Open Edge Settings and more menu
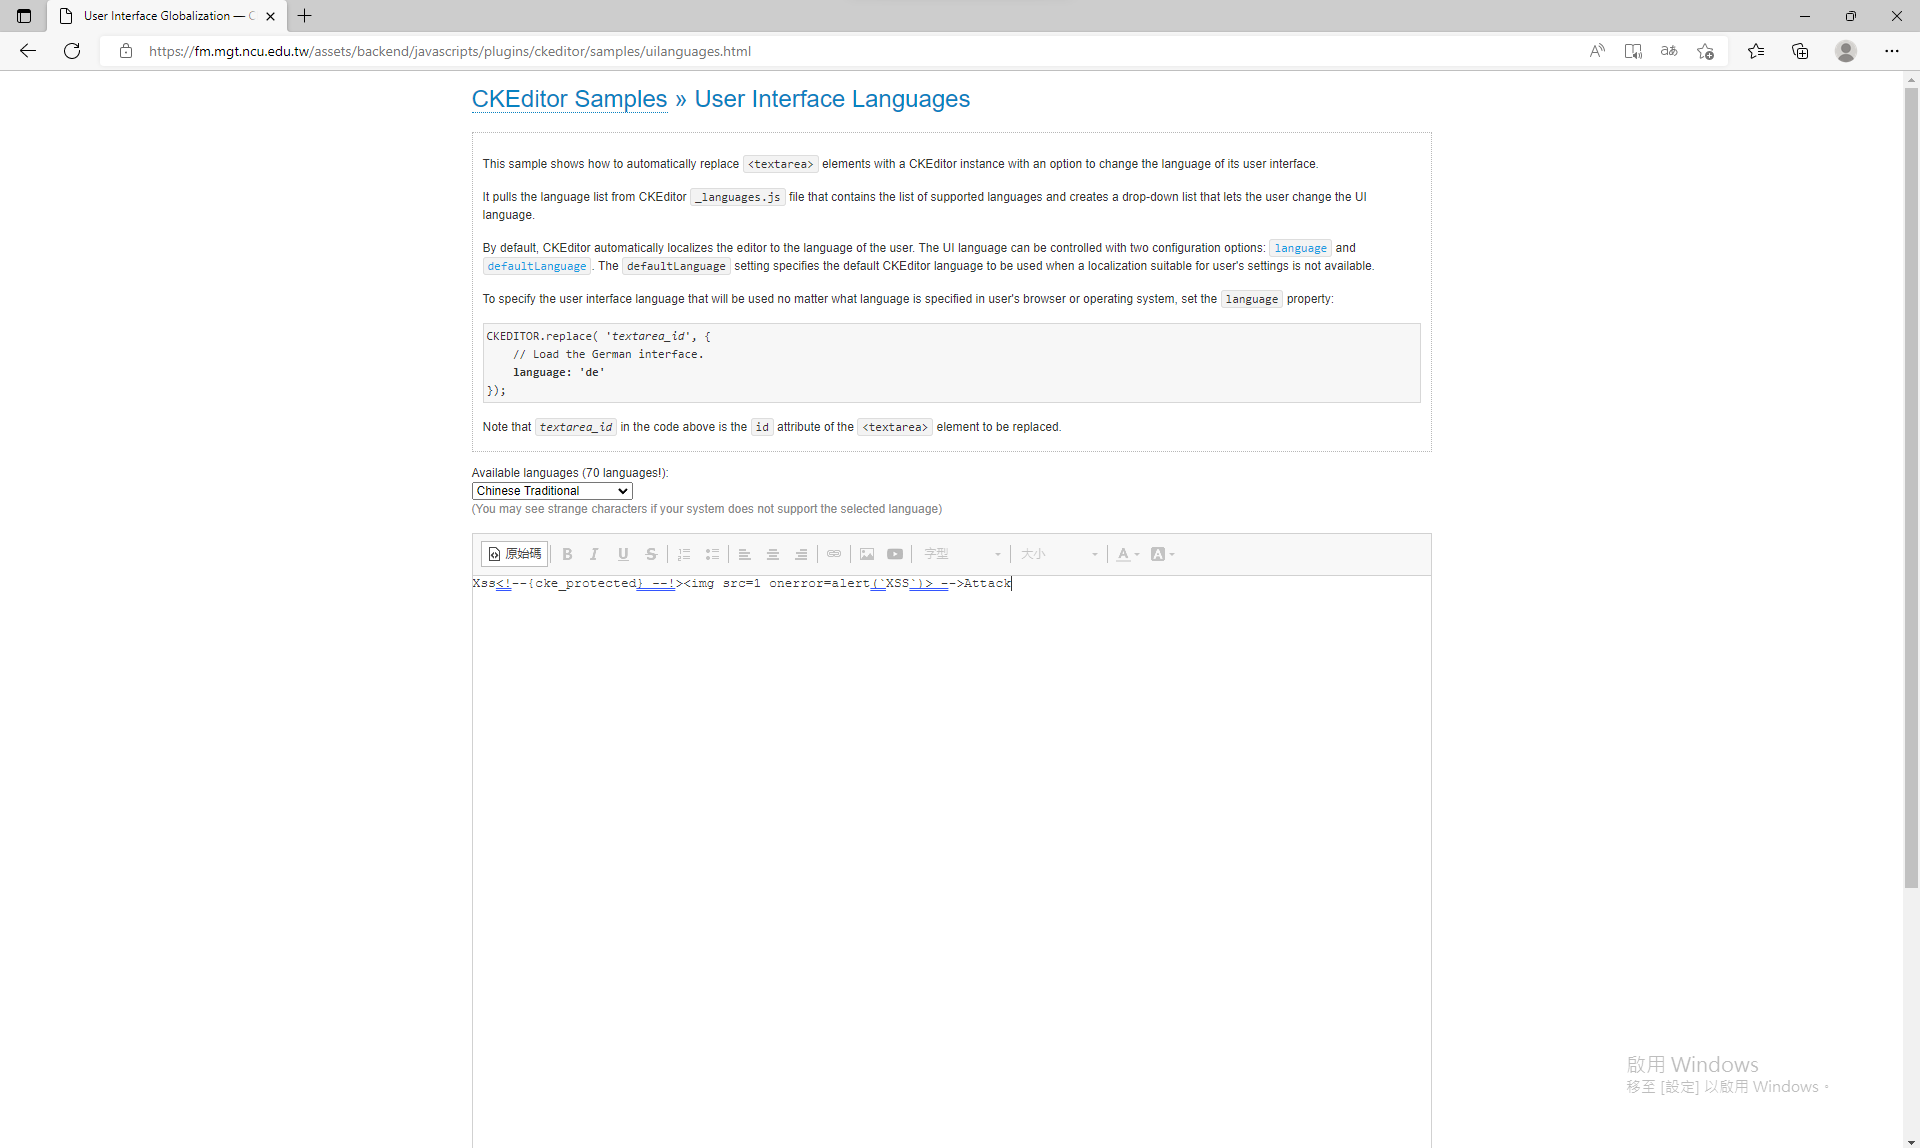Screen dimensions: 1920x1148 tap(1892, 51)
